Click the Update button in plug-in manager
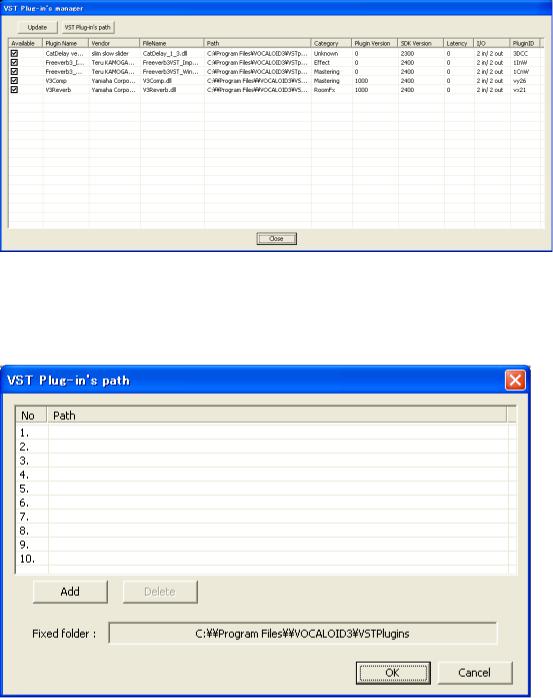The image size is (553, 698). (37, 27)
